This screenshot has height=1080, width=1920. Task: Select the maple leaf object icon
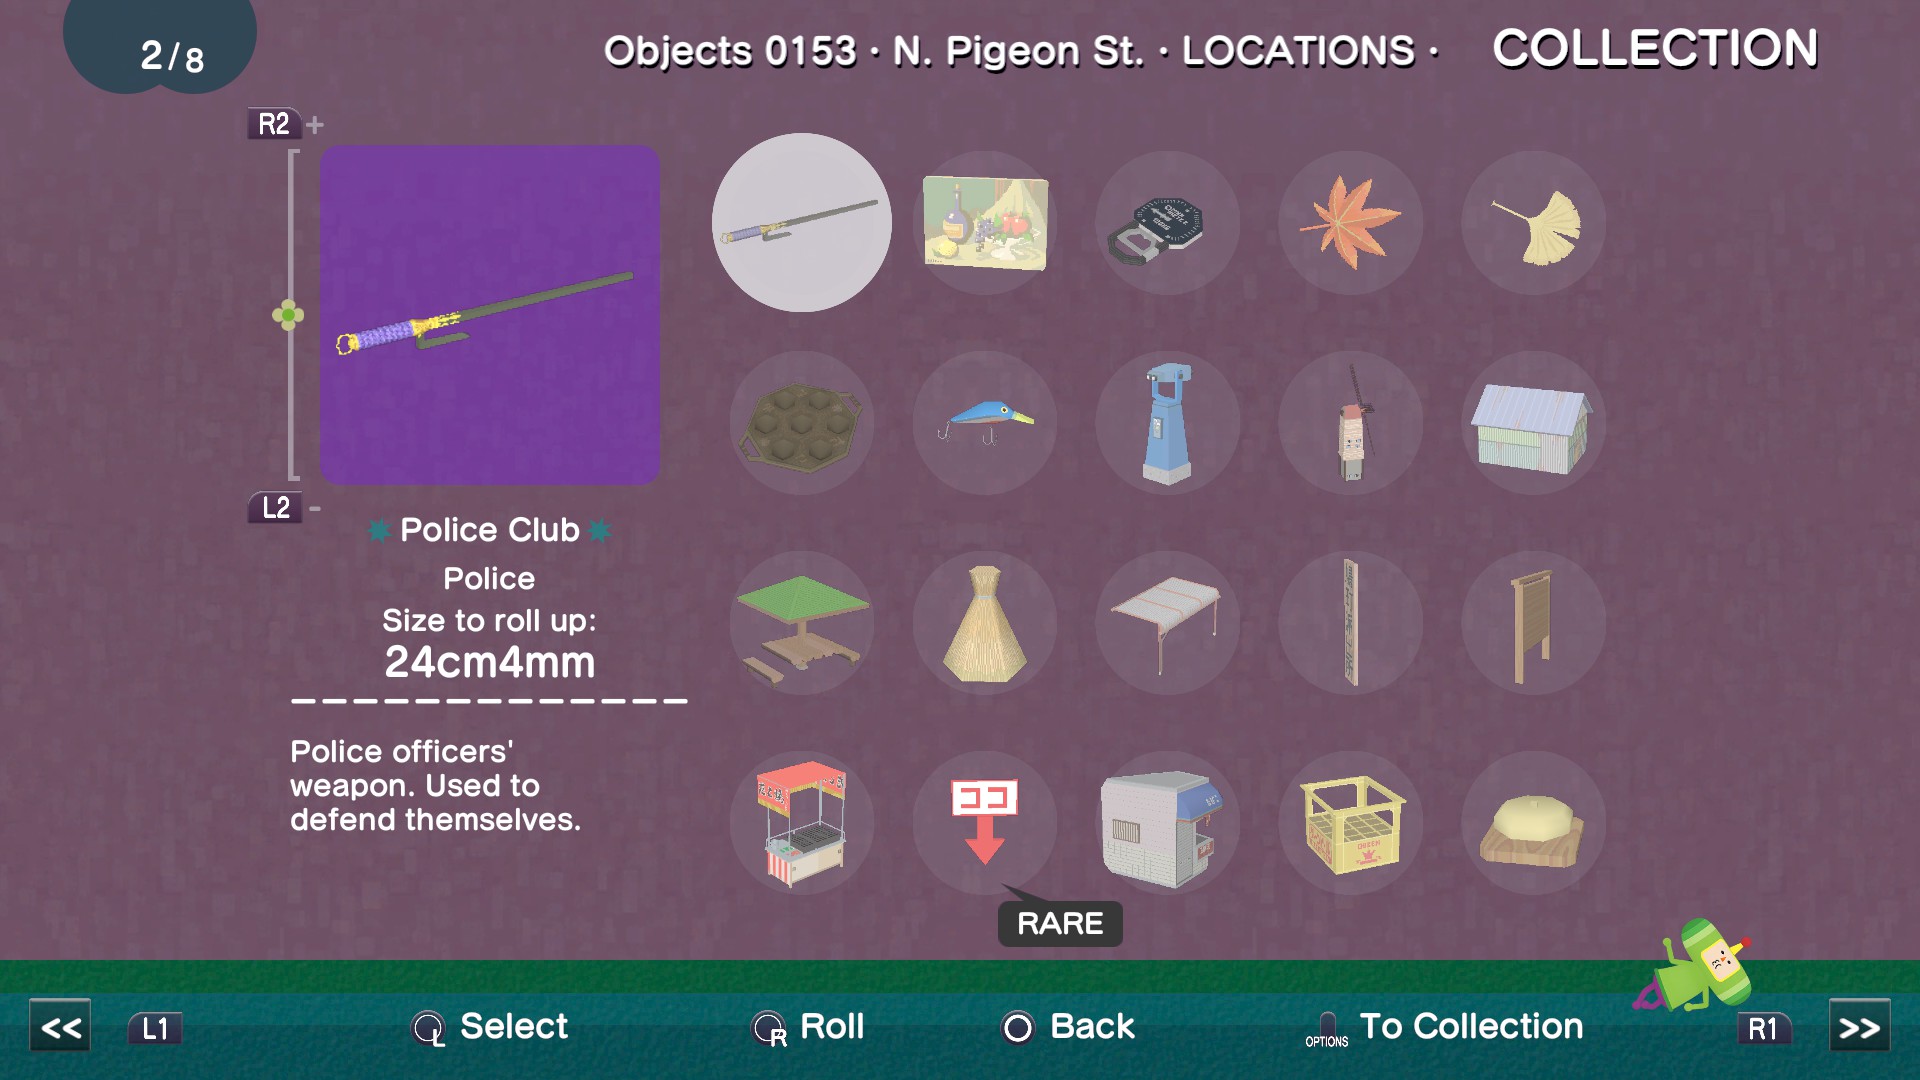pyautogui.click(x=1350, y=222)
